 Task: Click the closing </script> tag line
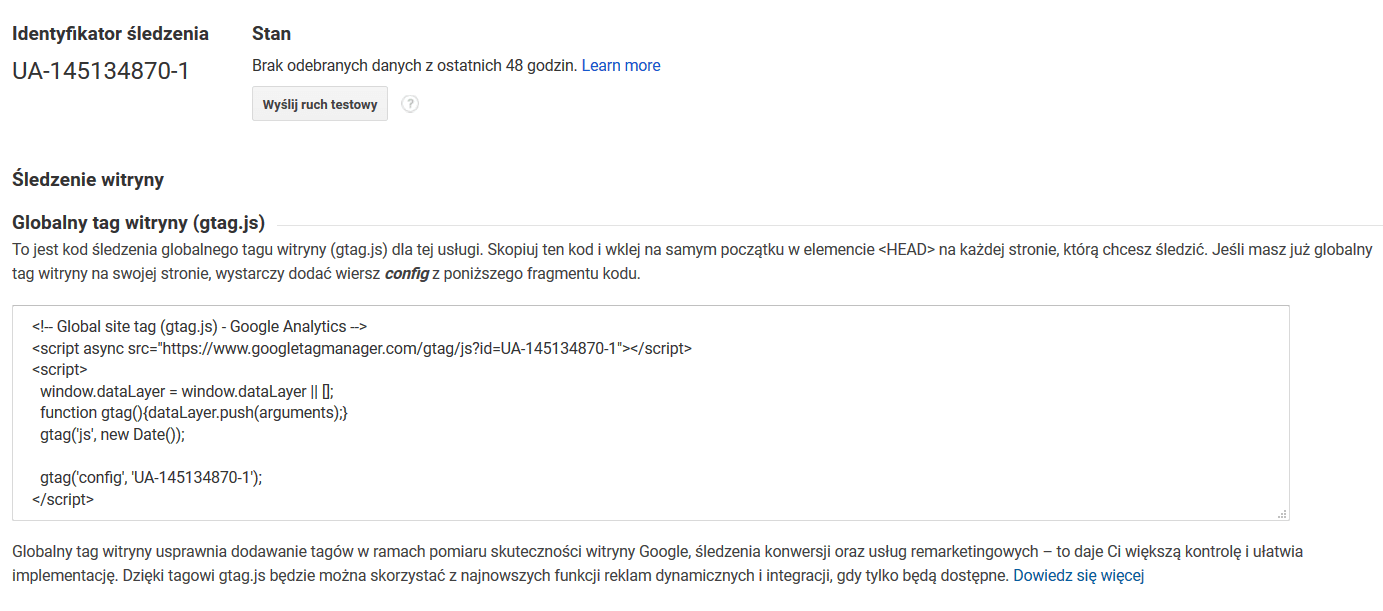63,499
